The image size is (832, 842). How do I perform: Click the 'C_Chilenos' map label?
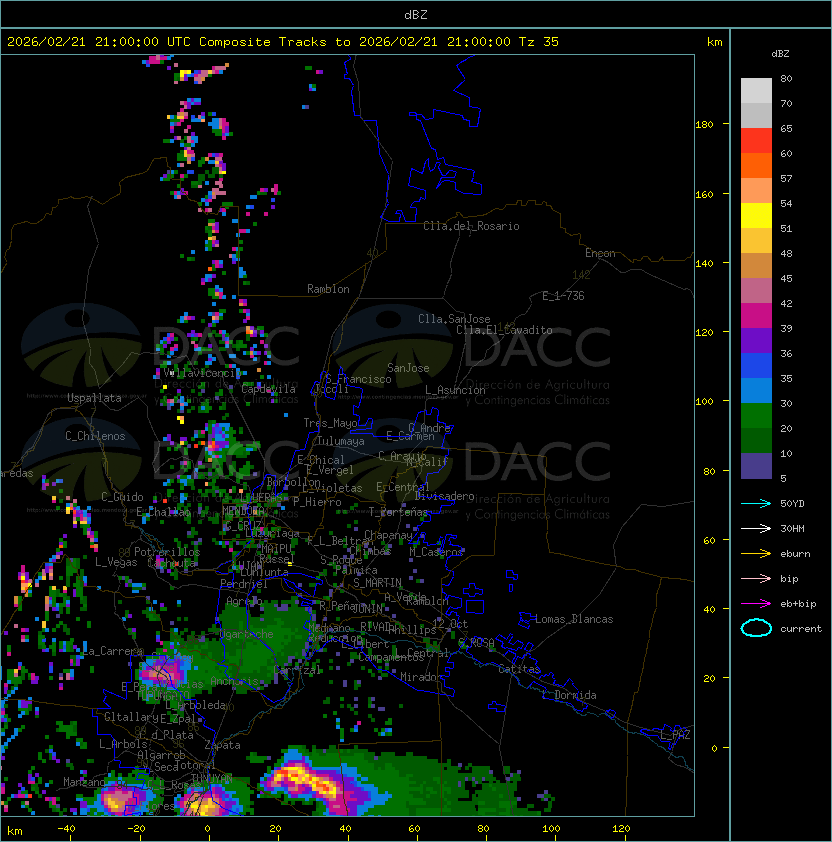(x=95, y=436)
